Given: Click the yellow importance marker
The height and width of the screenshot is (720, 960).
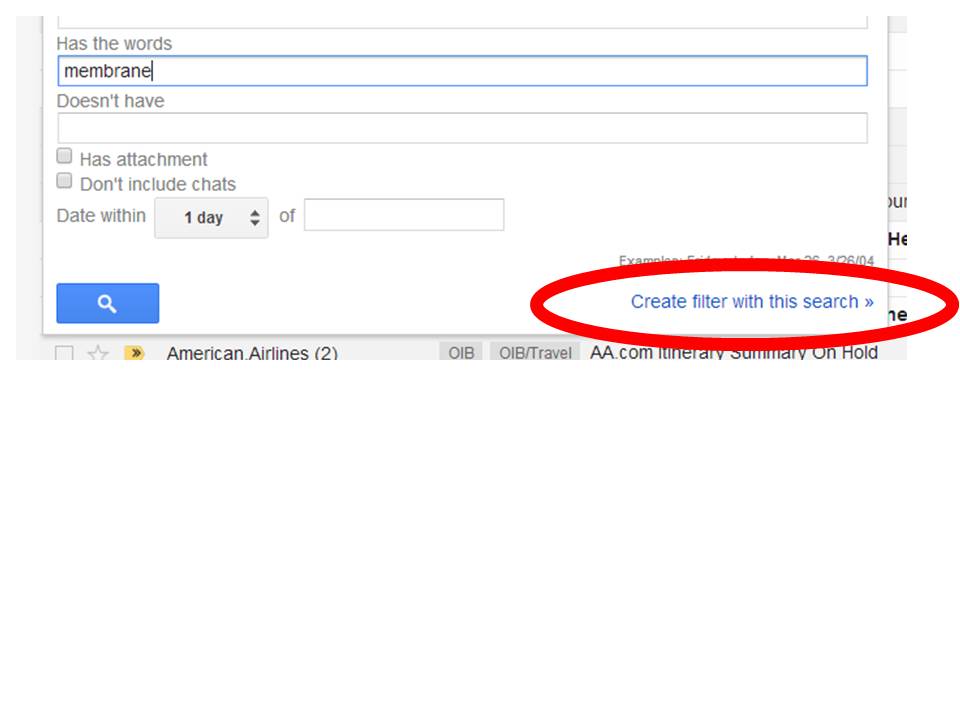Looking at the screenshot, I should point(134,353).
